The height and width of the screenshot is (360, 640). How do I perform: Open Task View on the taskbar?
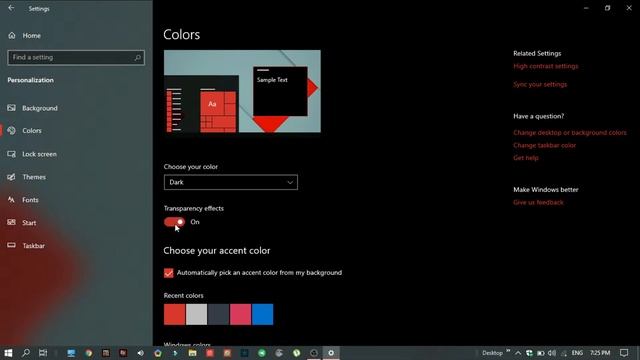pos(43,353)
